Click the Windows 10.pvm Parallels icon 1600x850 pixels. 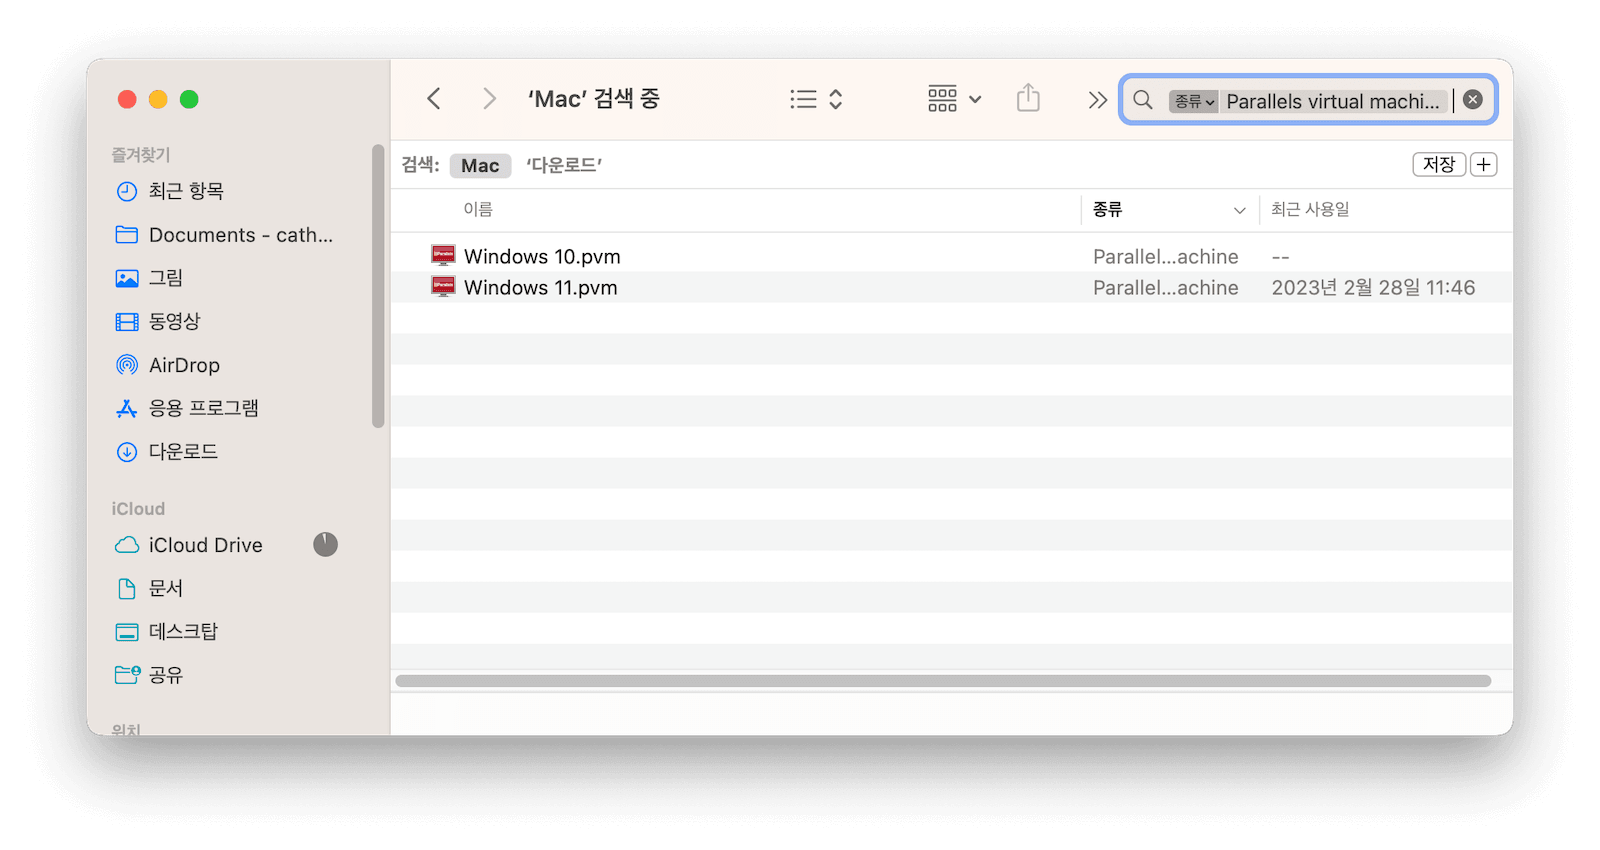click(443, 255)
